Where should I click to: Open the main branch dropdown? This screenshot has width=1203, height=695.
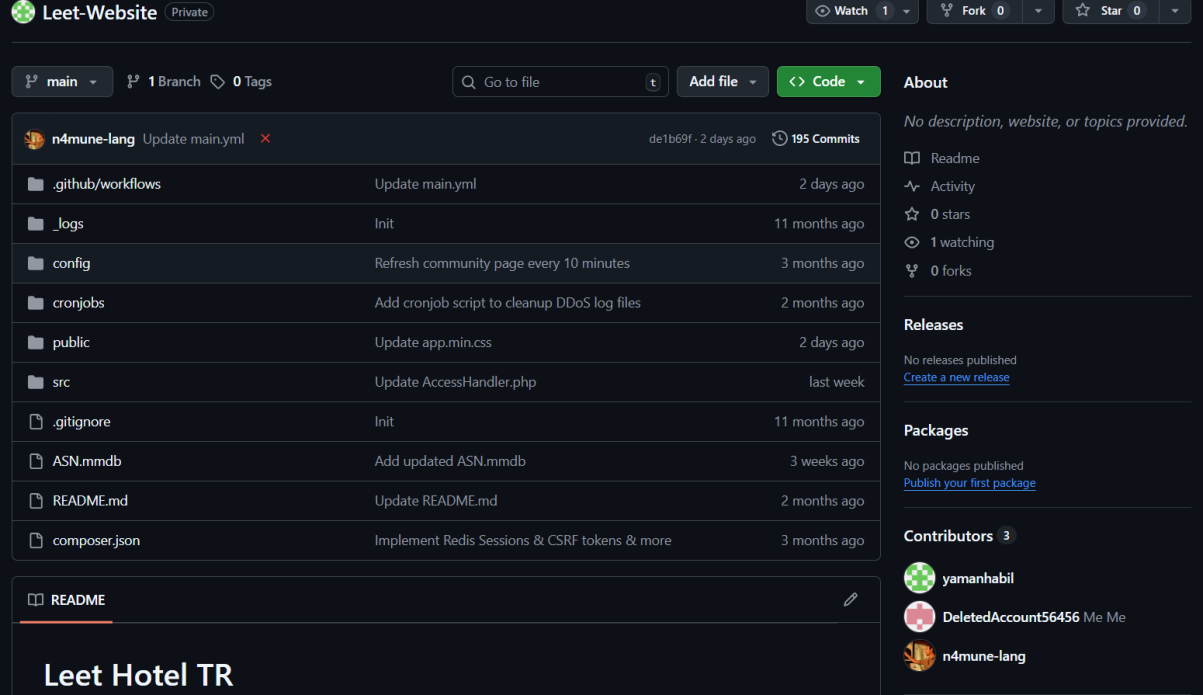(62, 82)
